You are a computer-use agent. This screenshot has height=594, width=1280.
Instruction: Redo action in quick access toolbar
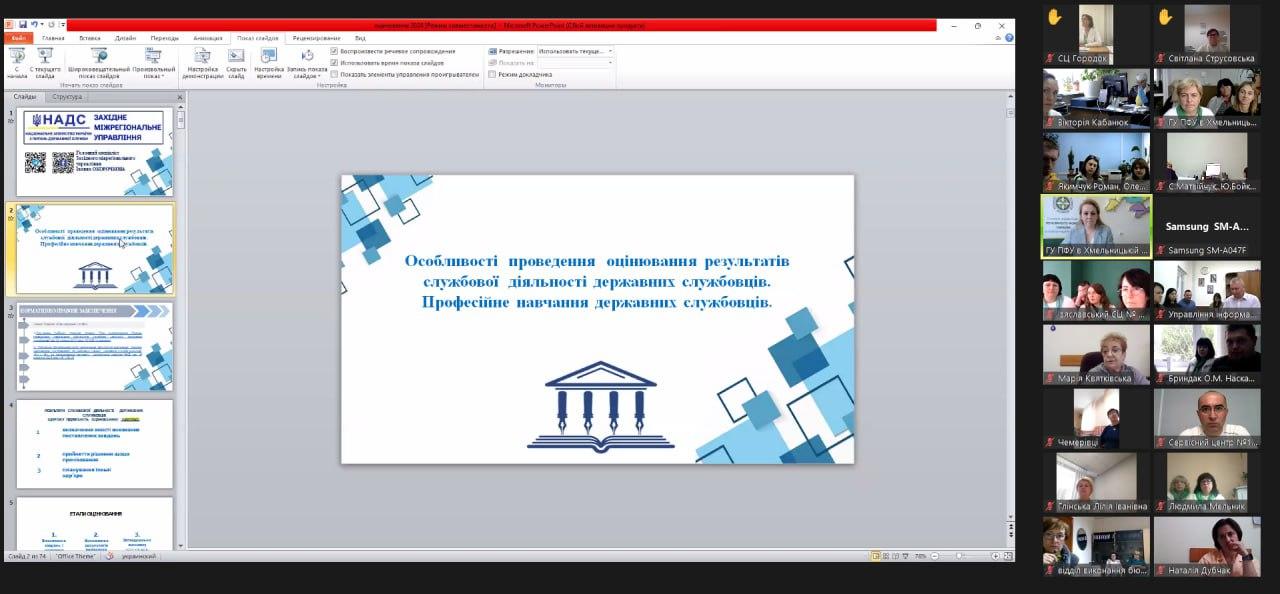[x=51, y=24]
